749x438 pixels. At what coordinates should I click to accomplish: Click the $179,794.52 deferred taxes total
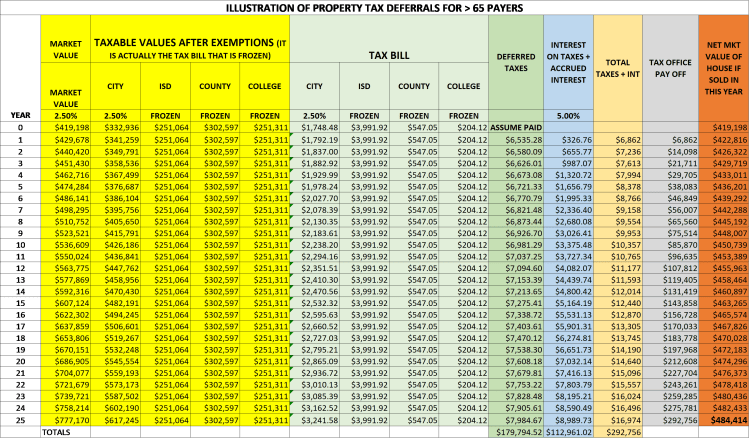tap(518, 431)
